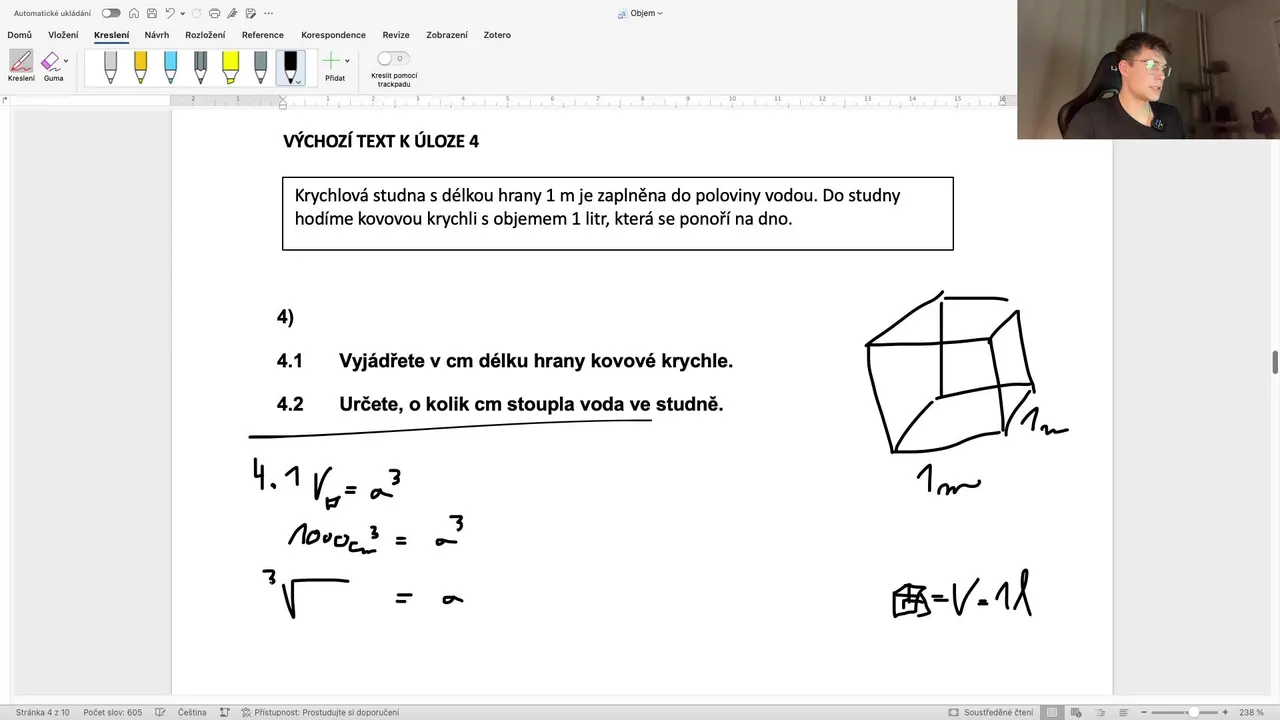Click the Undo arrow icon
The width and height of the screenshot is (1280, 720).
170,13
